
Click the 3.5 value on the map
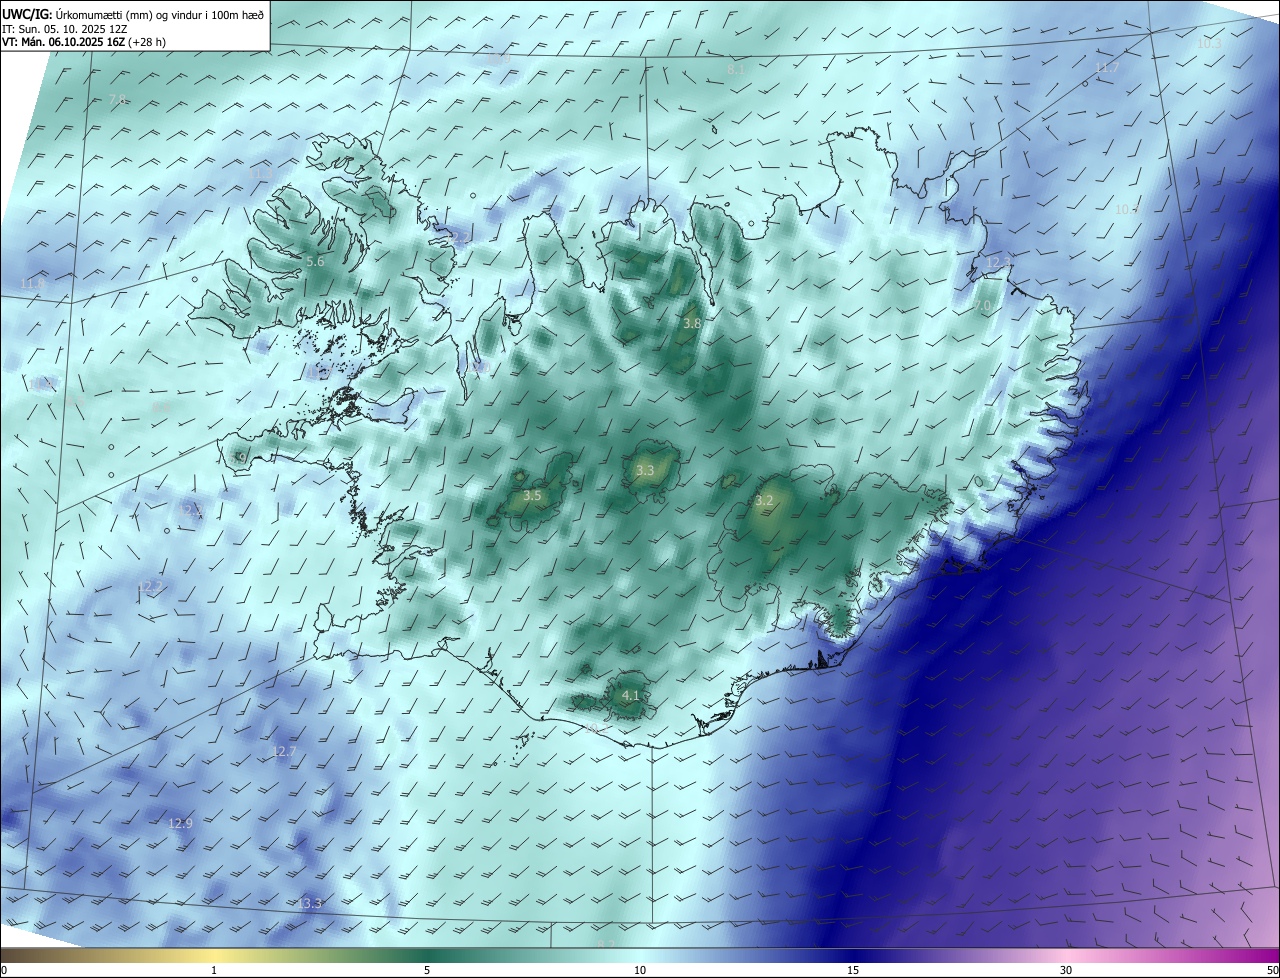click(x=532, y=496)
